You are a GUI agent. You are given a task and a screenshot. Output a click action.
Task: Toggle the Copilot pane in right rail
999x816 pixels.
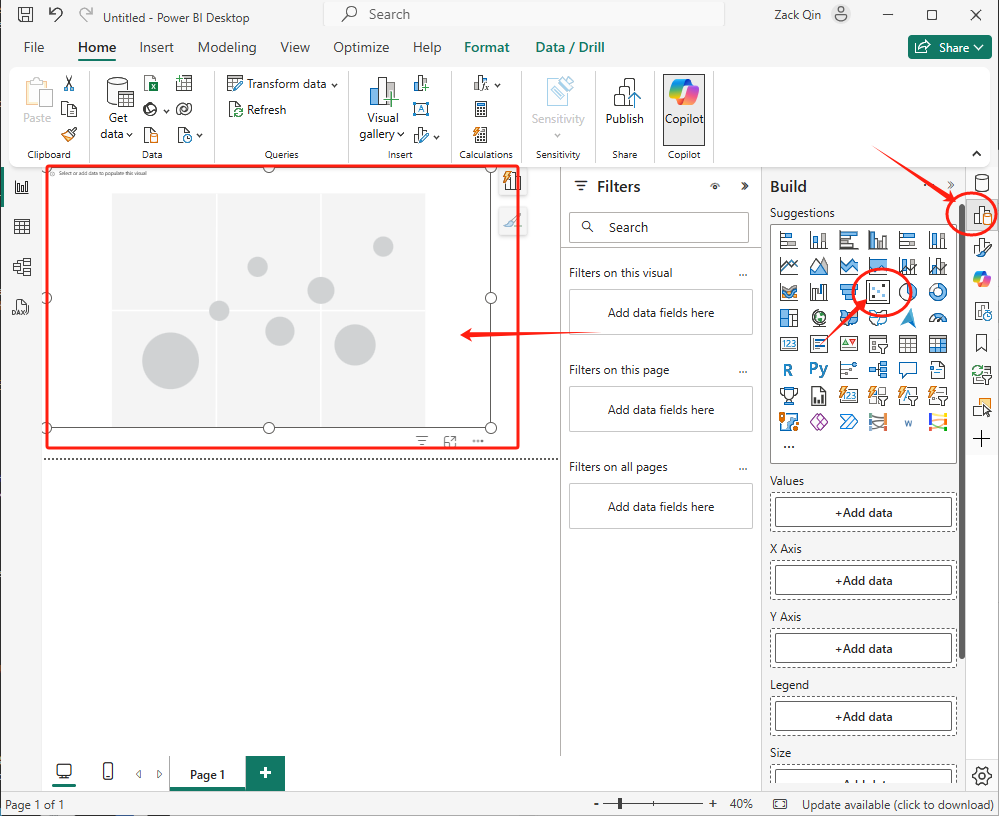coord(982,278)
